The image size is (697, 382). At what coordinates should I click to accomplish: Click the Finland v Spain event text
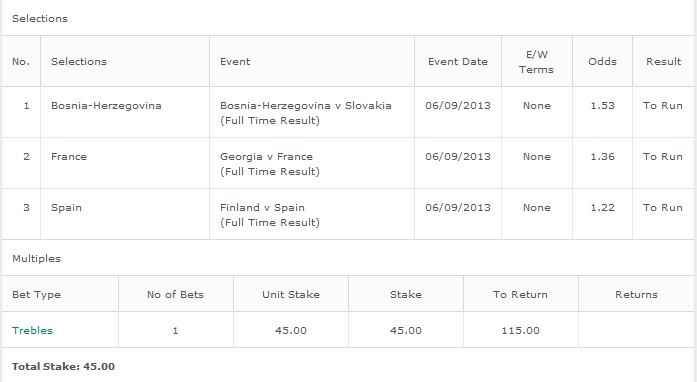tap(262, 208)
